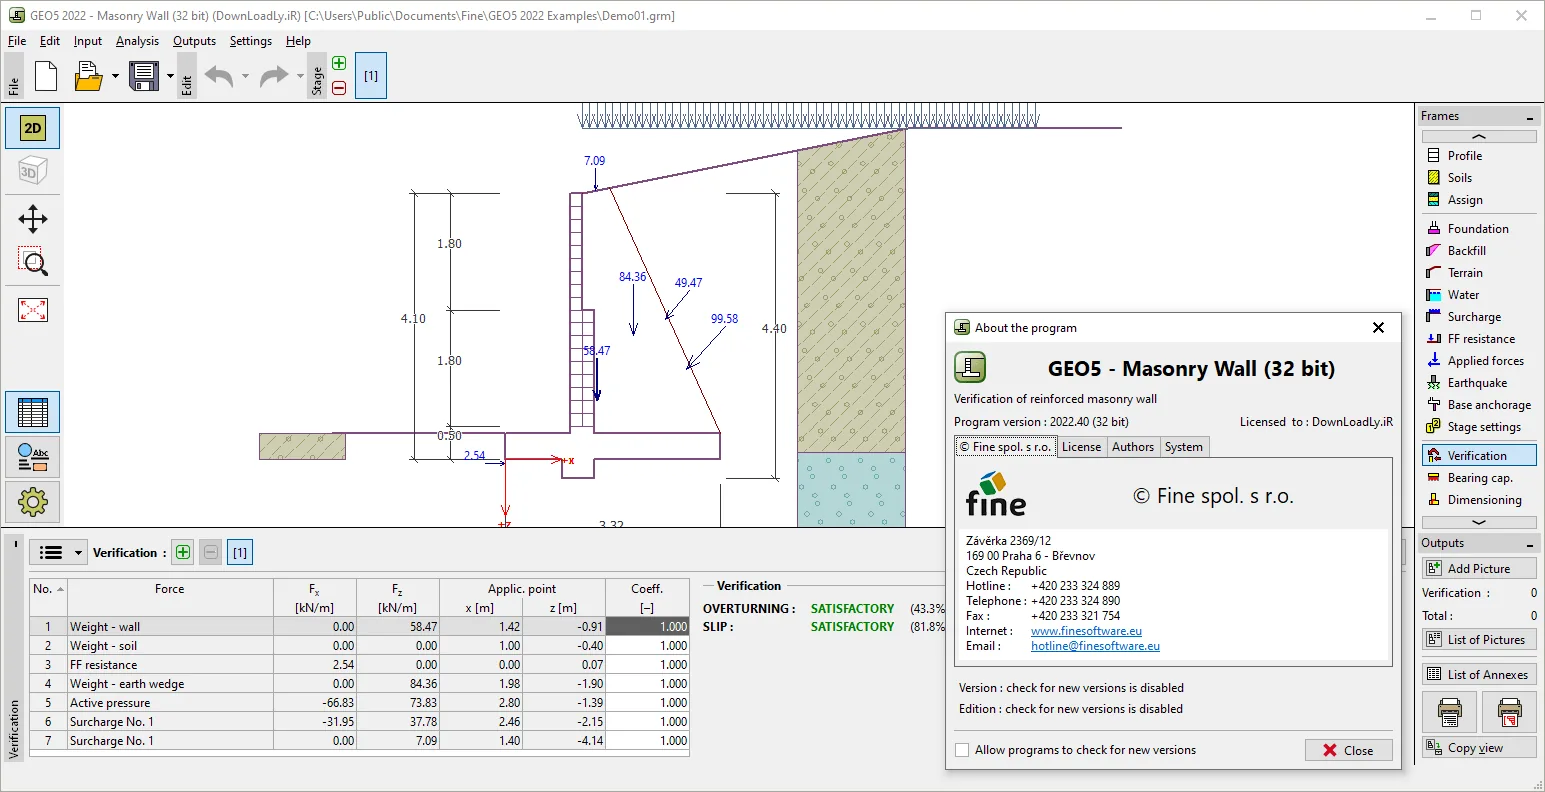Add a new construction stage
Image resolution: width=1545 pixels, height=792 pixels.
point(339,64)
